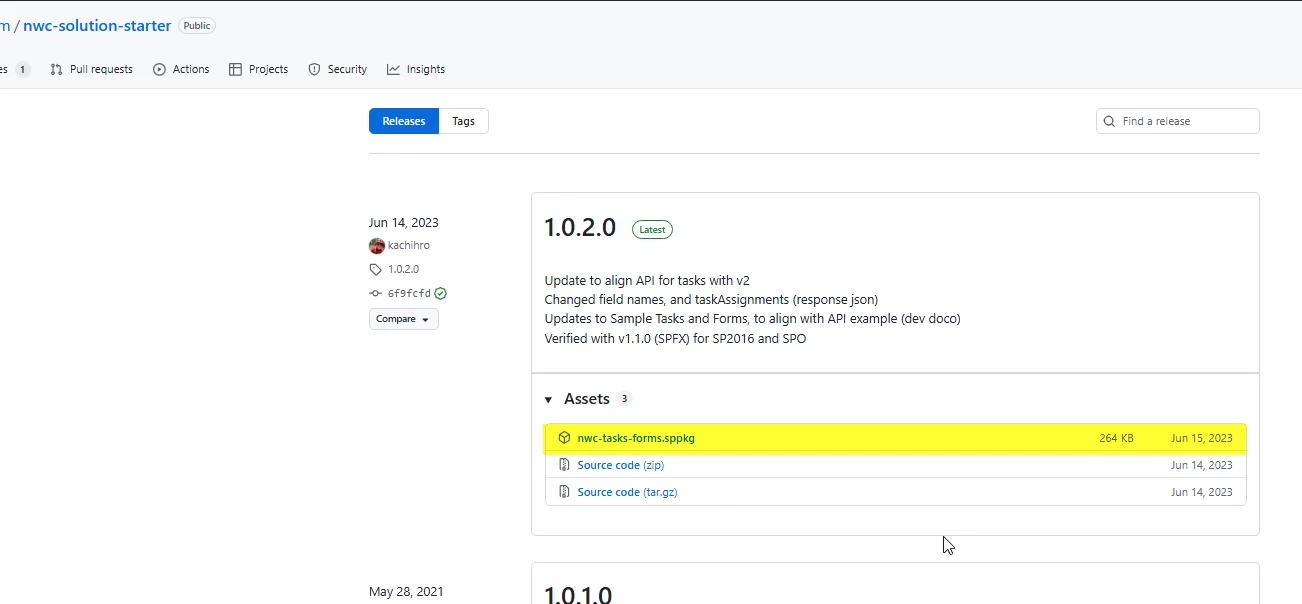Click 'Verified with v1.1.0 (SPFX)' line
Image resolution: width=1302 pixels, height=604 pixels.
pos(675,338)
